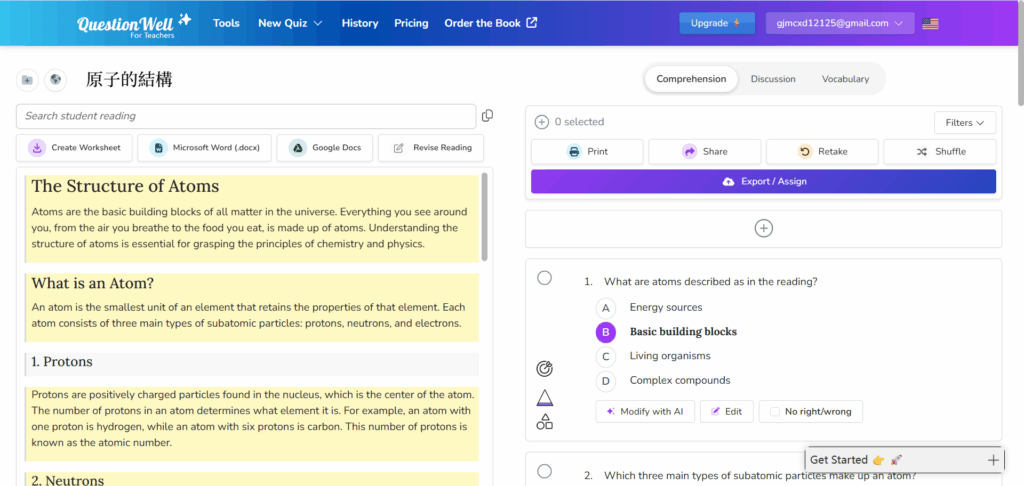Click the Revise Reading pencil icon
This screenshot has width=1024, height=486.
pos(398,148)
